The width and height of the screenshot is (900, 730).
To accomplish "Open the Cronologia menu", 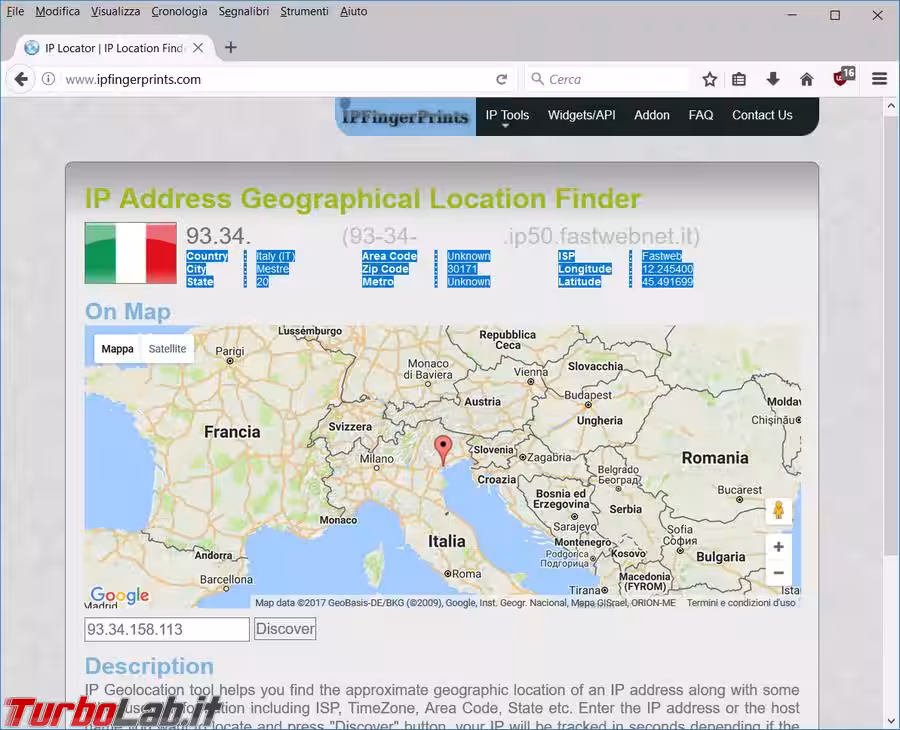I will (179, 12).
